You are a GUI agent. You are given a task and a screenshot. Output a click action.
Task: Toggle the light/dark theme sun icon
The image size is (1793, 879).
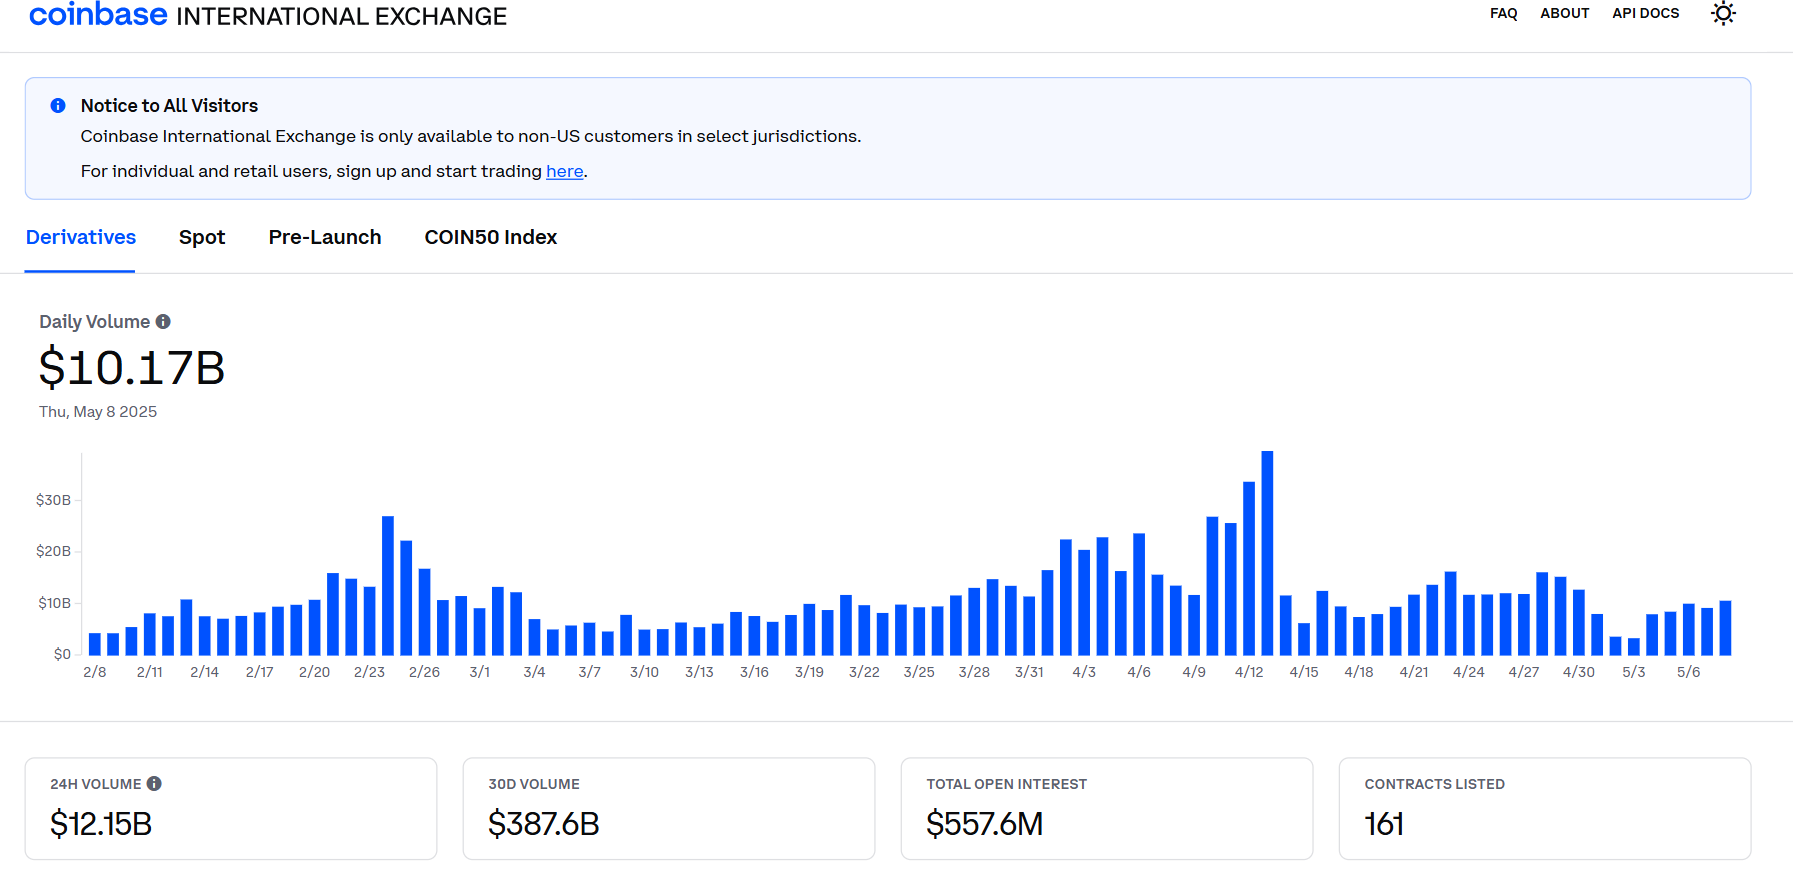pos(1722,14)
